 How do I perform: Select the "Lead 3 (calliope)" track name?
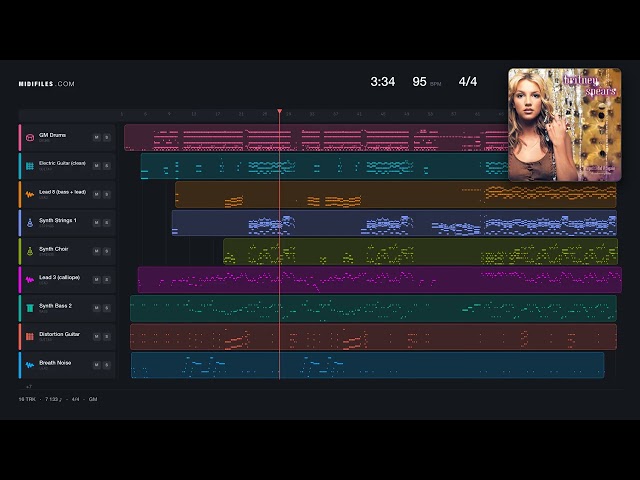[x=59, y=277]
